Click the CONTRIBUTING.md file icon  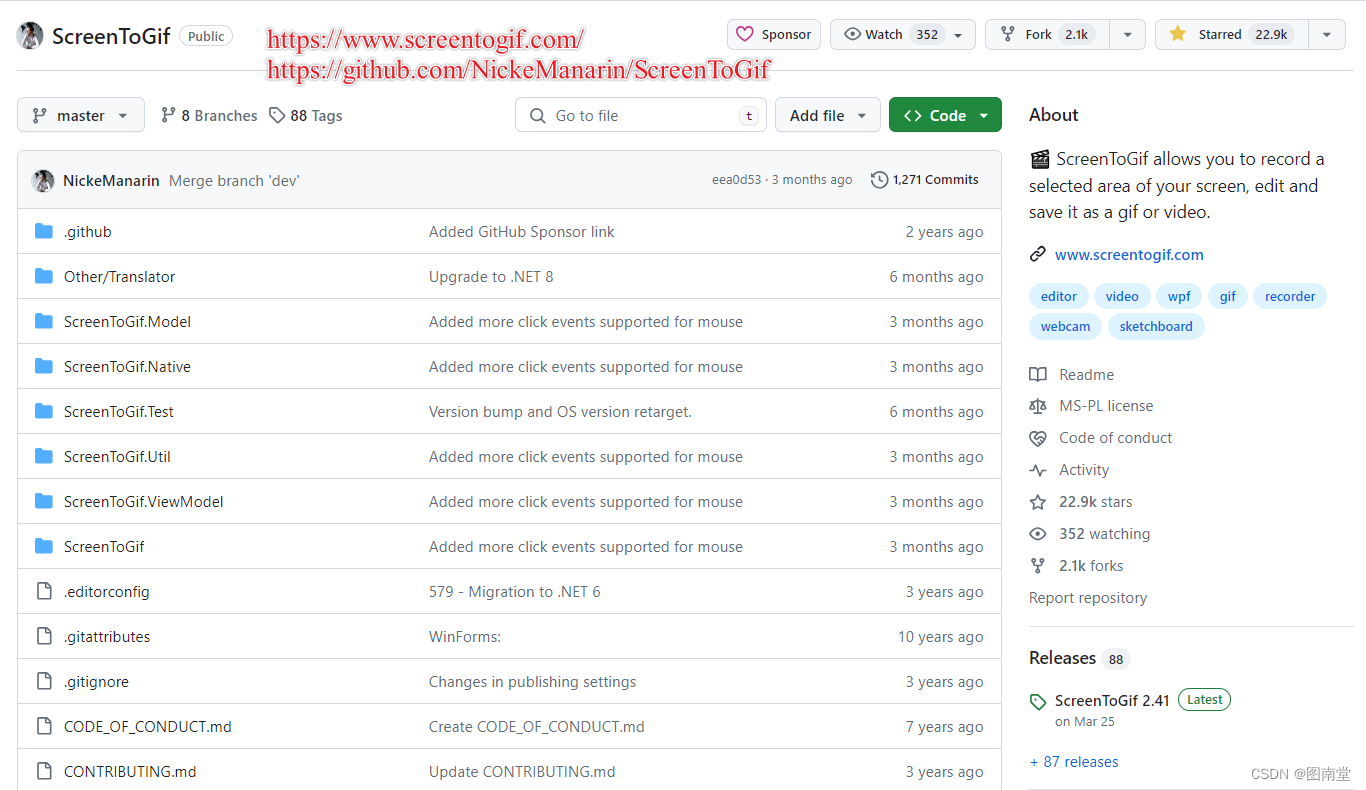coord(44,771)
